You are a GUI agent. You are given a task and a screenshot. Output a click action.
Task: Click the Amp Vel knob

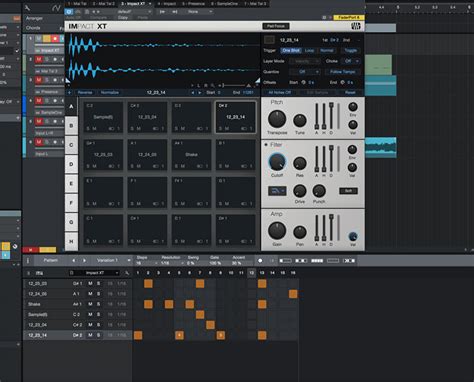pyautogui.click(x=353, y=236)
